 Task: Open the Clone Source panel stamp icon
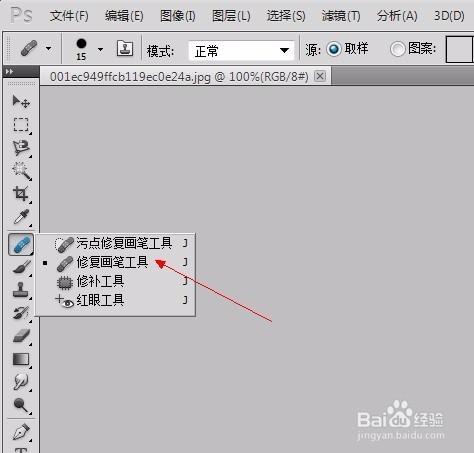pyautogui.click(x=125, y=49)
